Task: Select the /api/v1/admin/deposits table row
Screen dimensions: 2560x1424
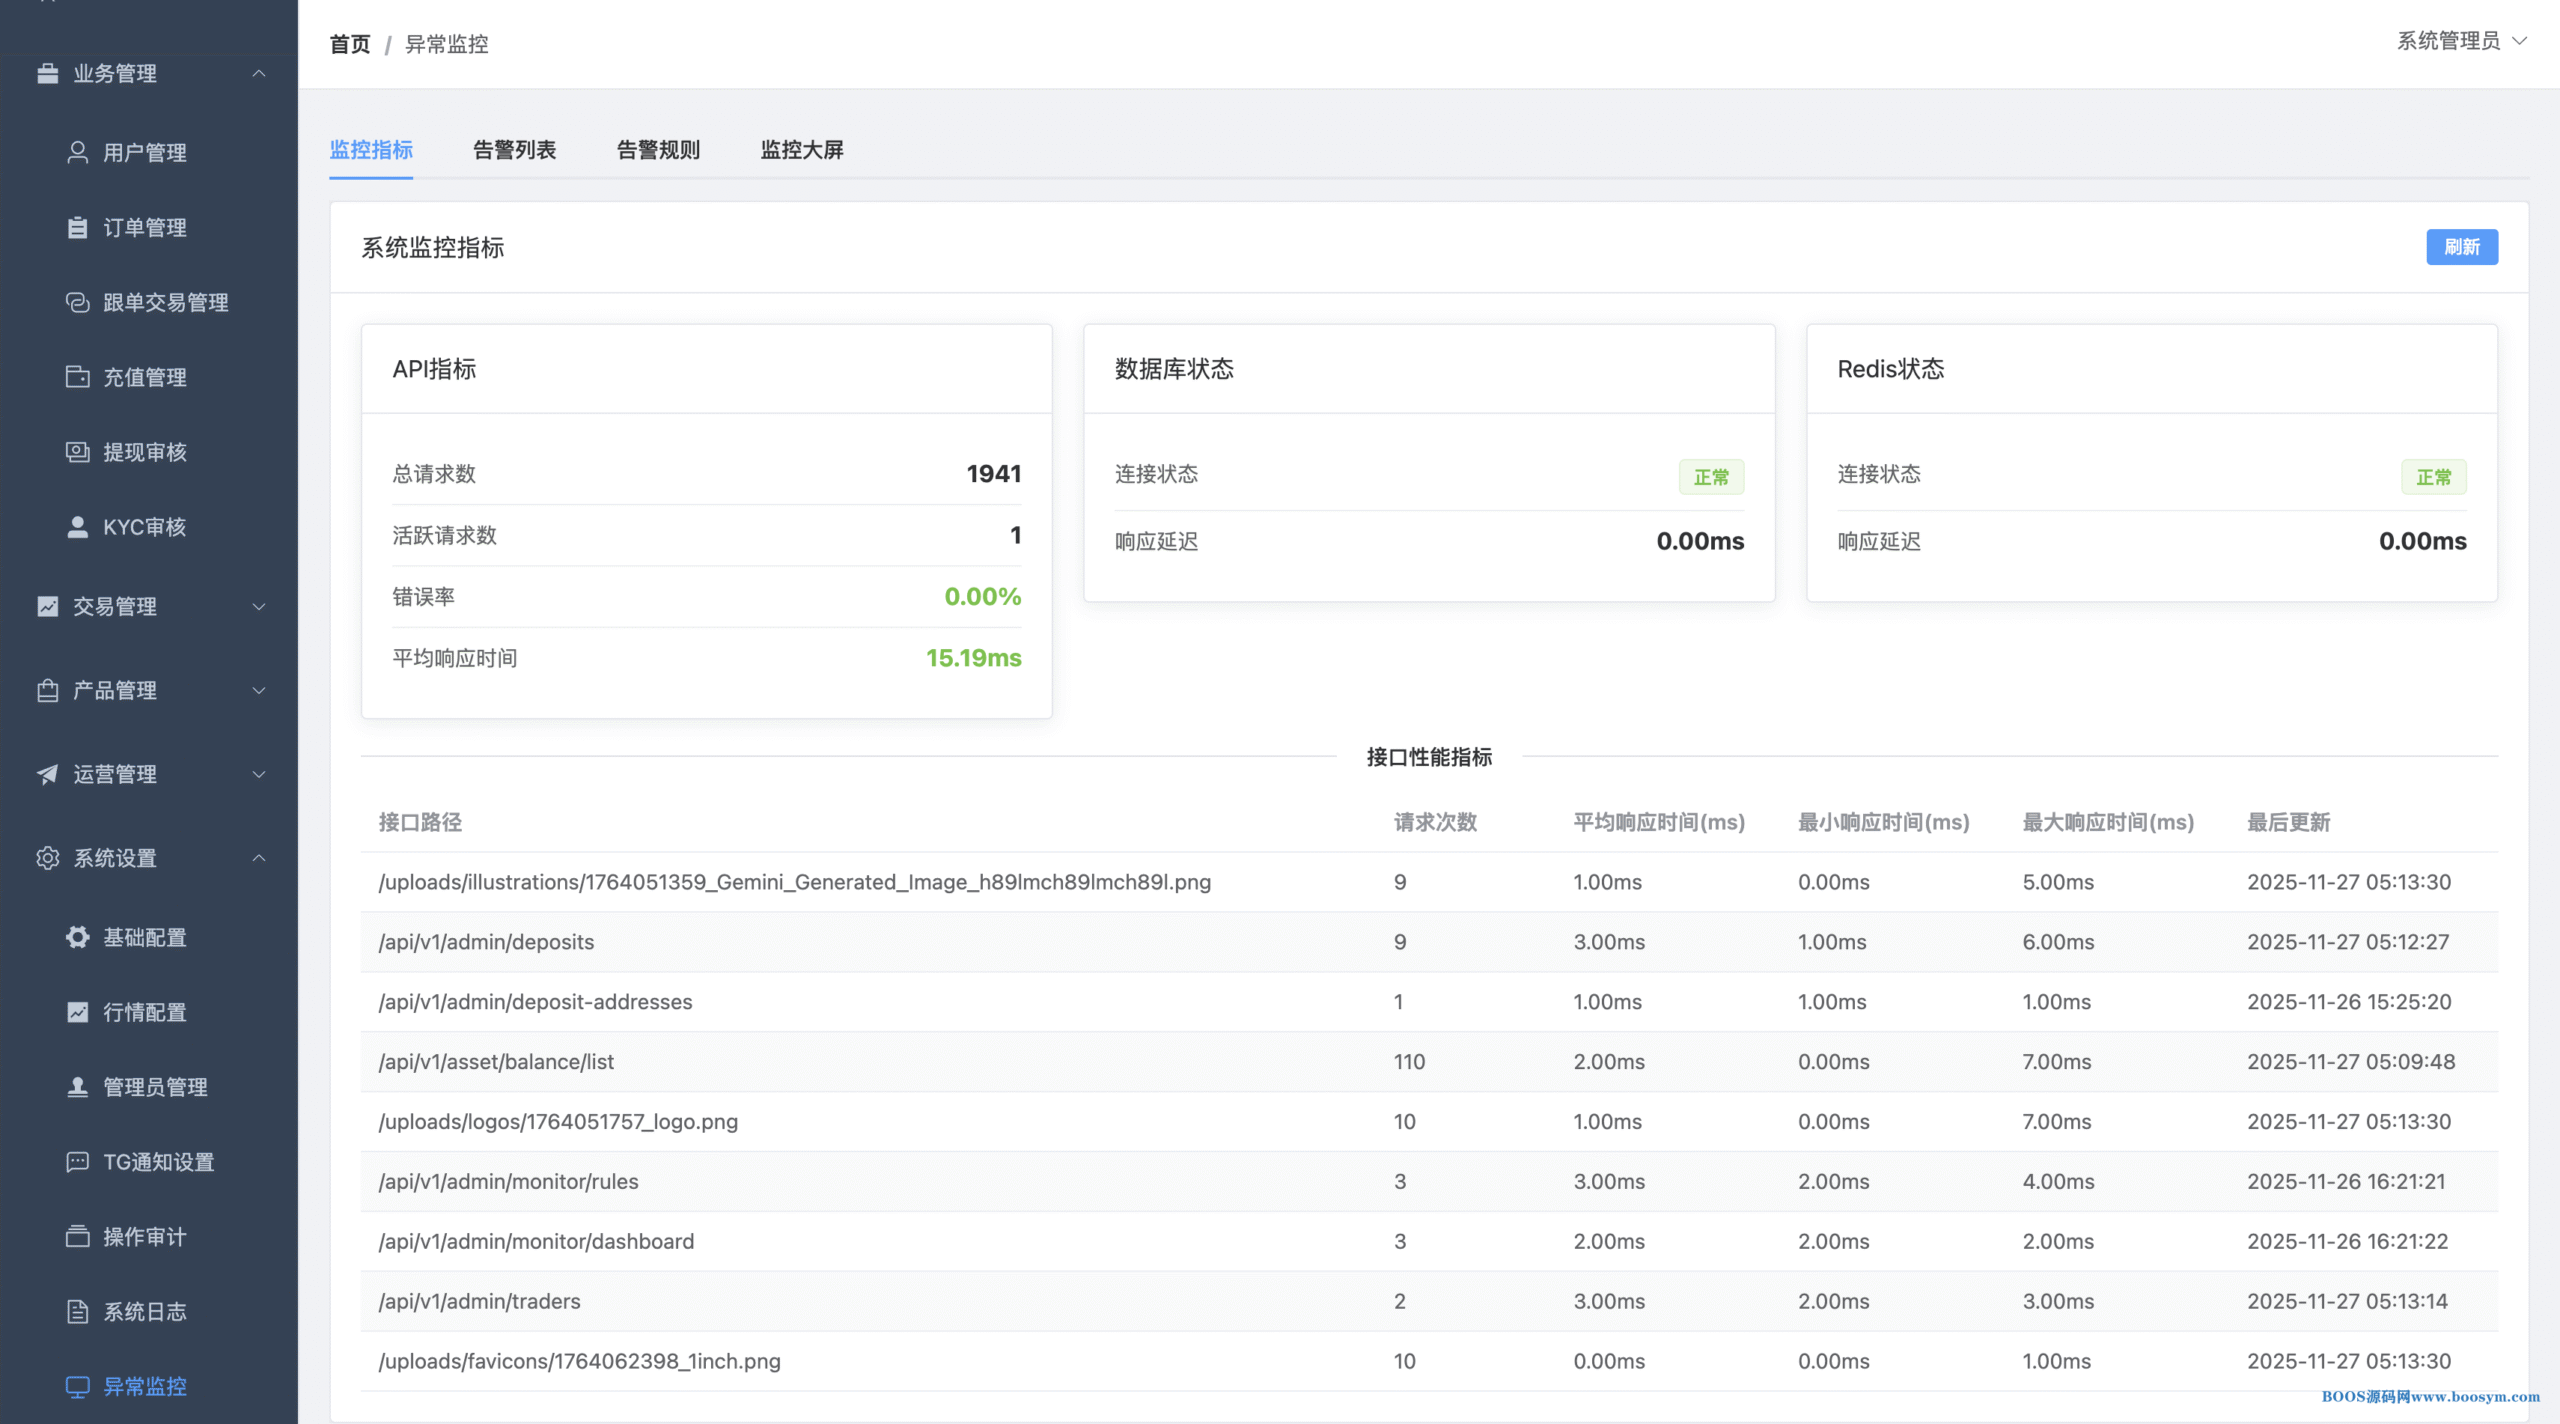Action: tap(486, 942)
